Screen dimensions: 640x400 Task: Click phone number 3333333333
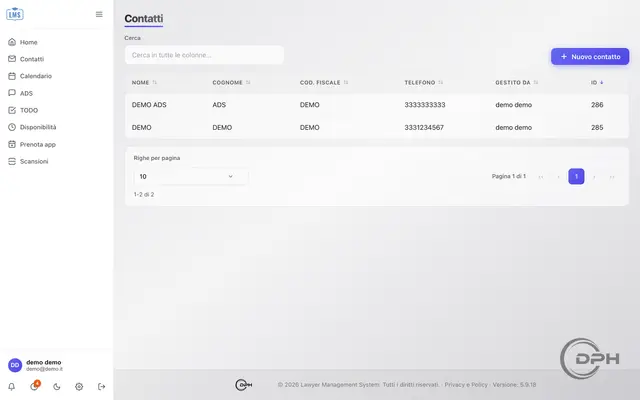pyautogui.click(x=425, y=105)
